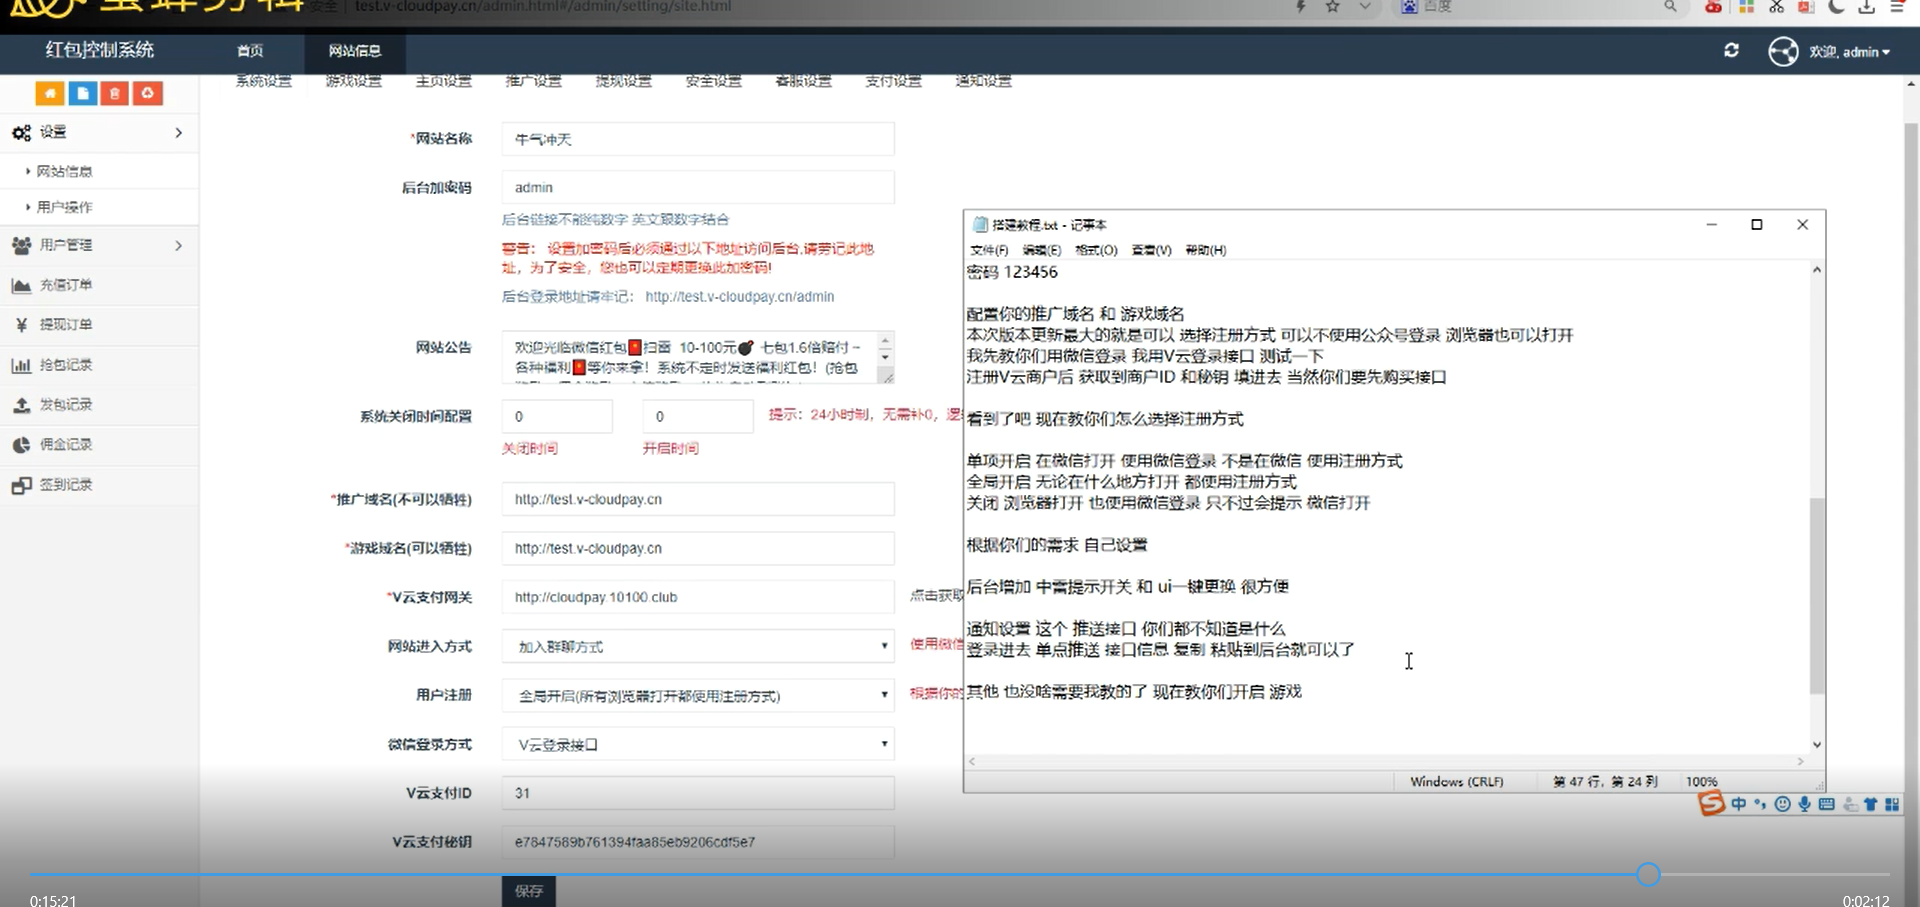This screenshot has height=907, width=1920.
Task: Open Notepad 格式(O) menu
Action: click(1096, 250)
